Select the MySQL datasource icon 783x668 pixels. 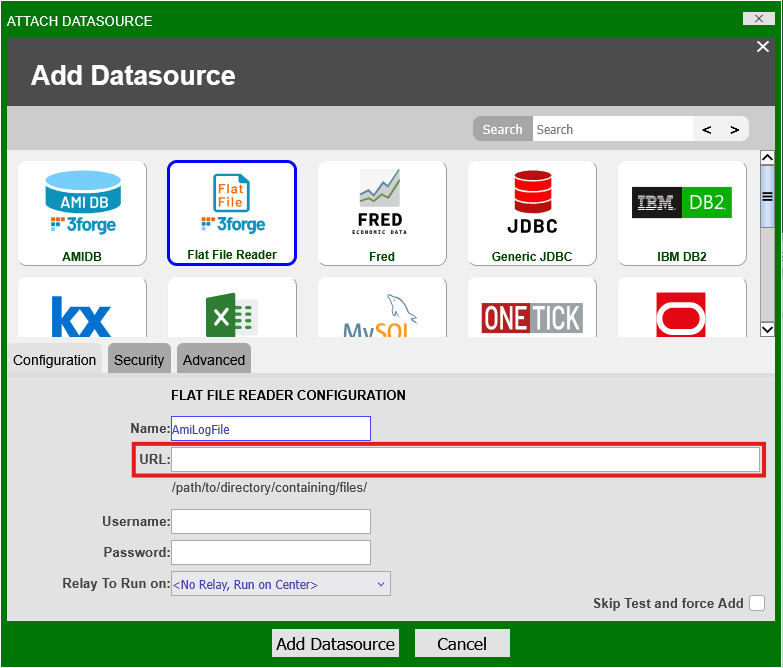click(x=382, y=312)
